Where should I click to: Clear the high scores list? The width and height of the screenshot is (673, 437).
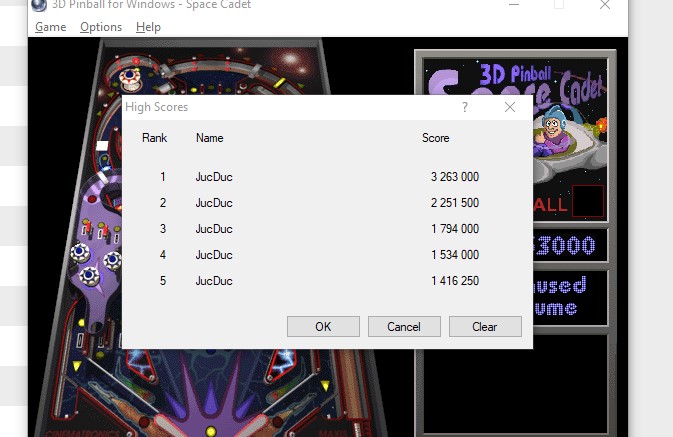click(x=485, y=327)
